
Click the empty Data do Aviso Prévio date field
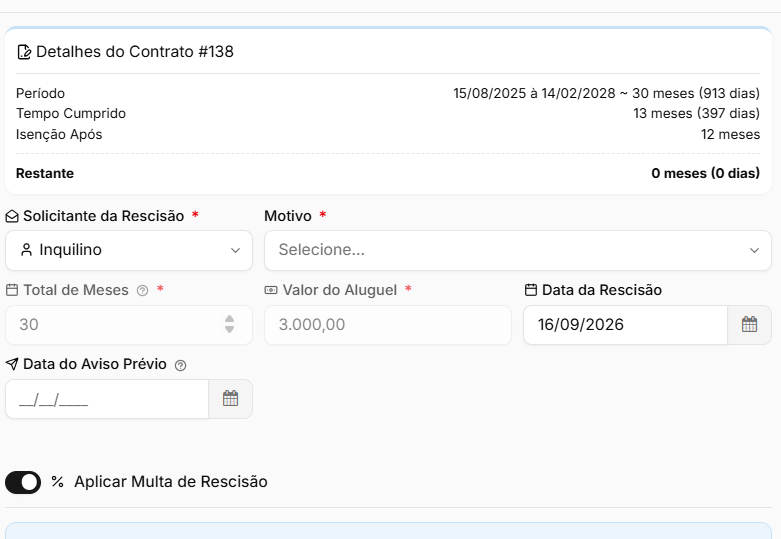coord(107,399)
